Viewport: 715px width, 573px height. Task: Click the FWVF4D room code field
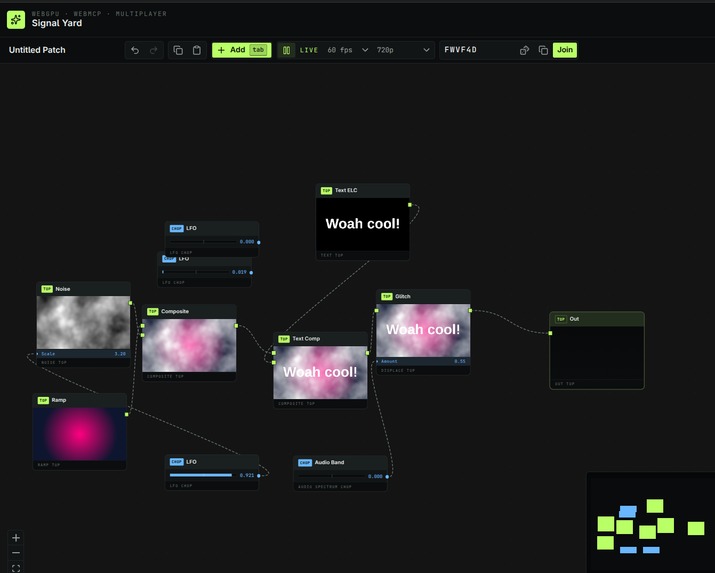click(x=479, y=50)
